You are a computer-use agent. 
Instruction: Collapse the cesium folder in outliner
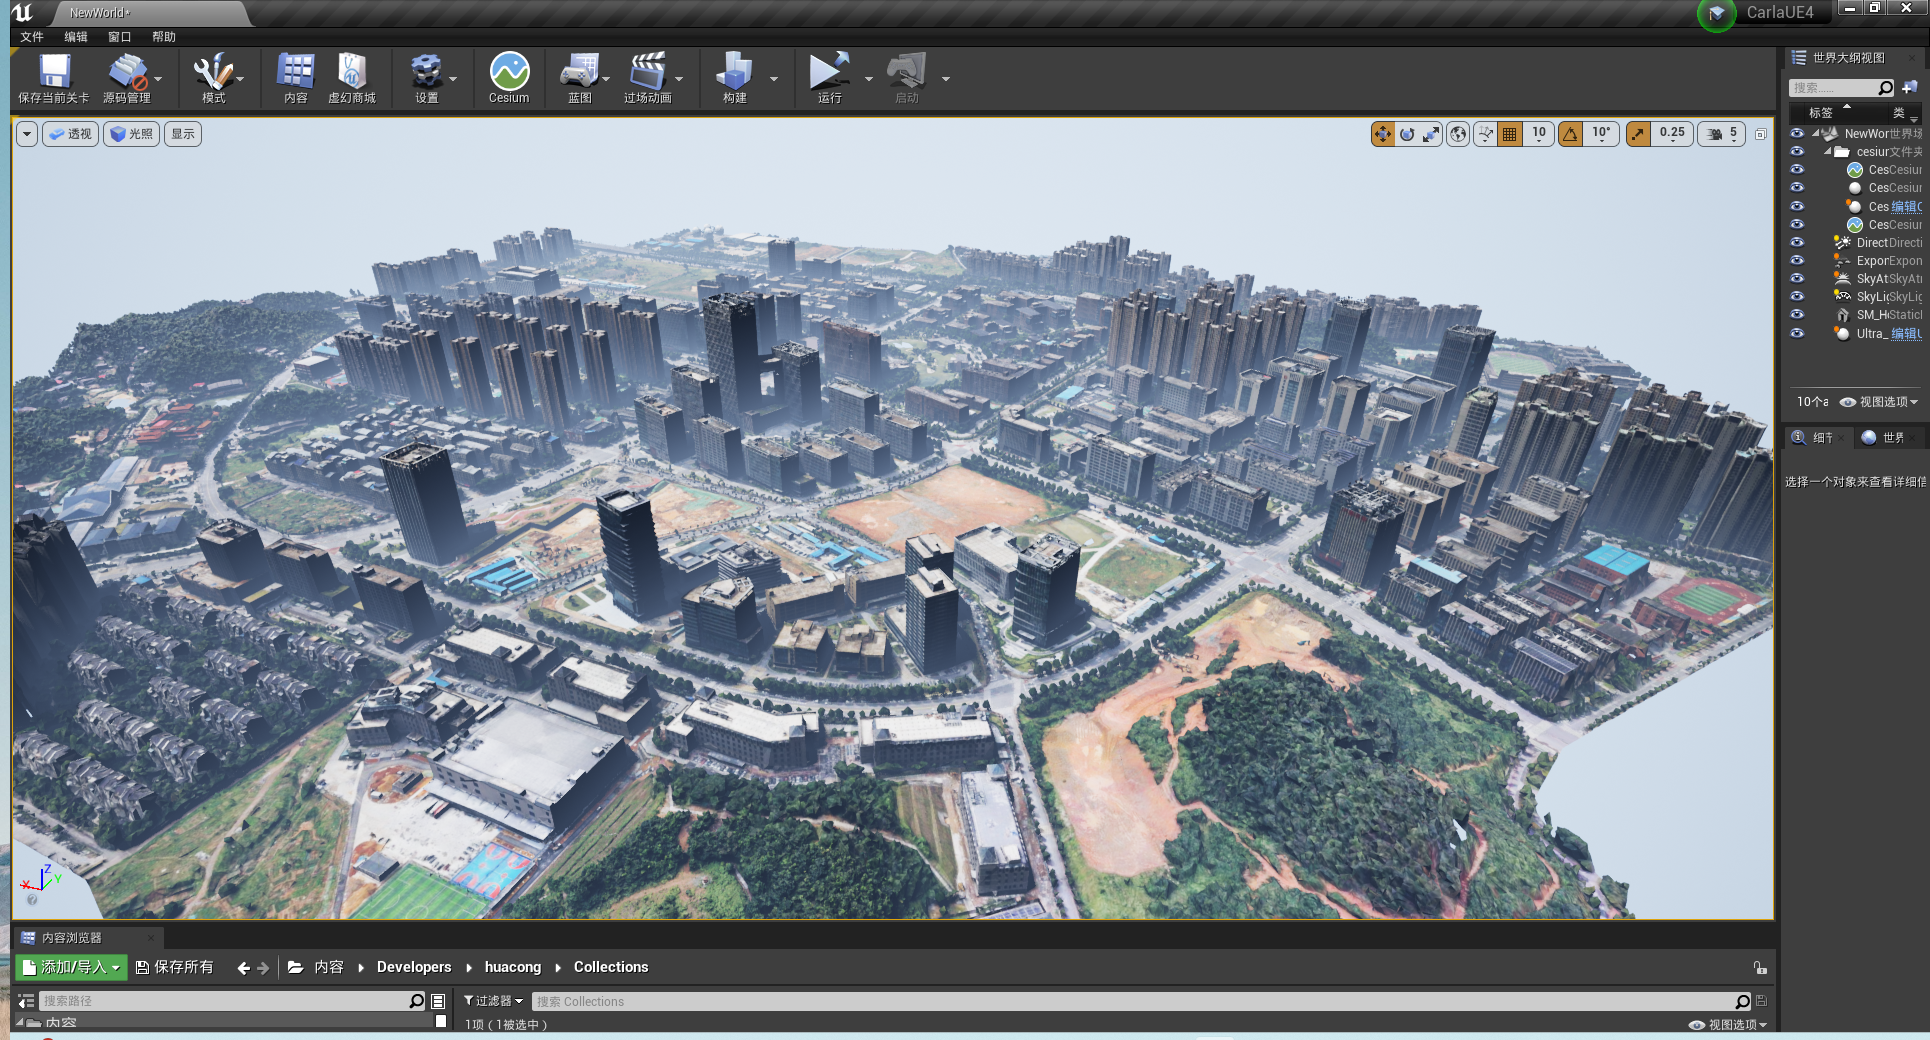(x=1828, y=152)
